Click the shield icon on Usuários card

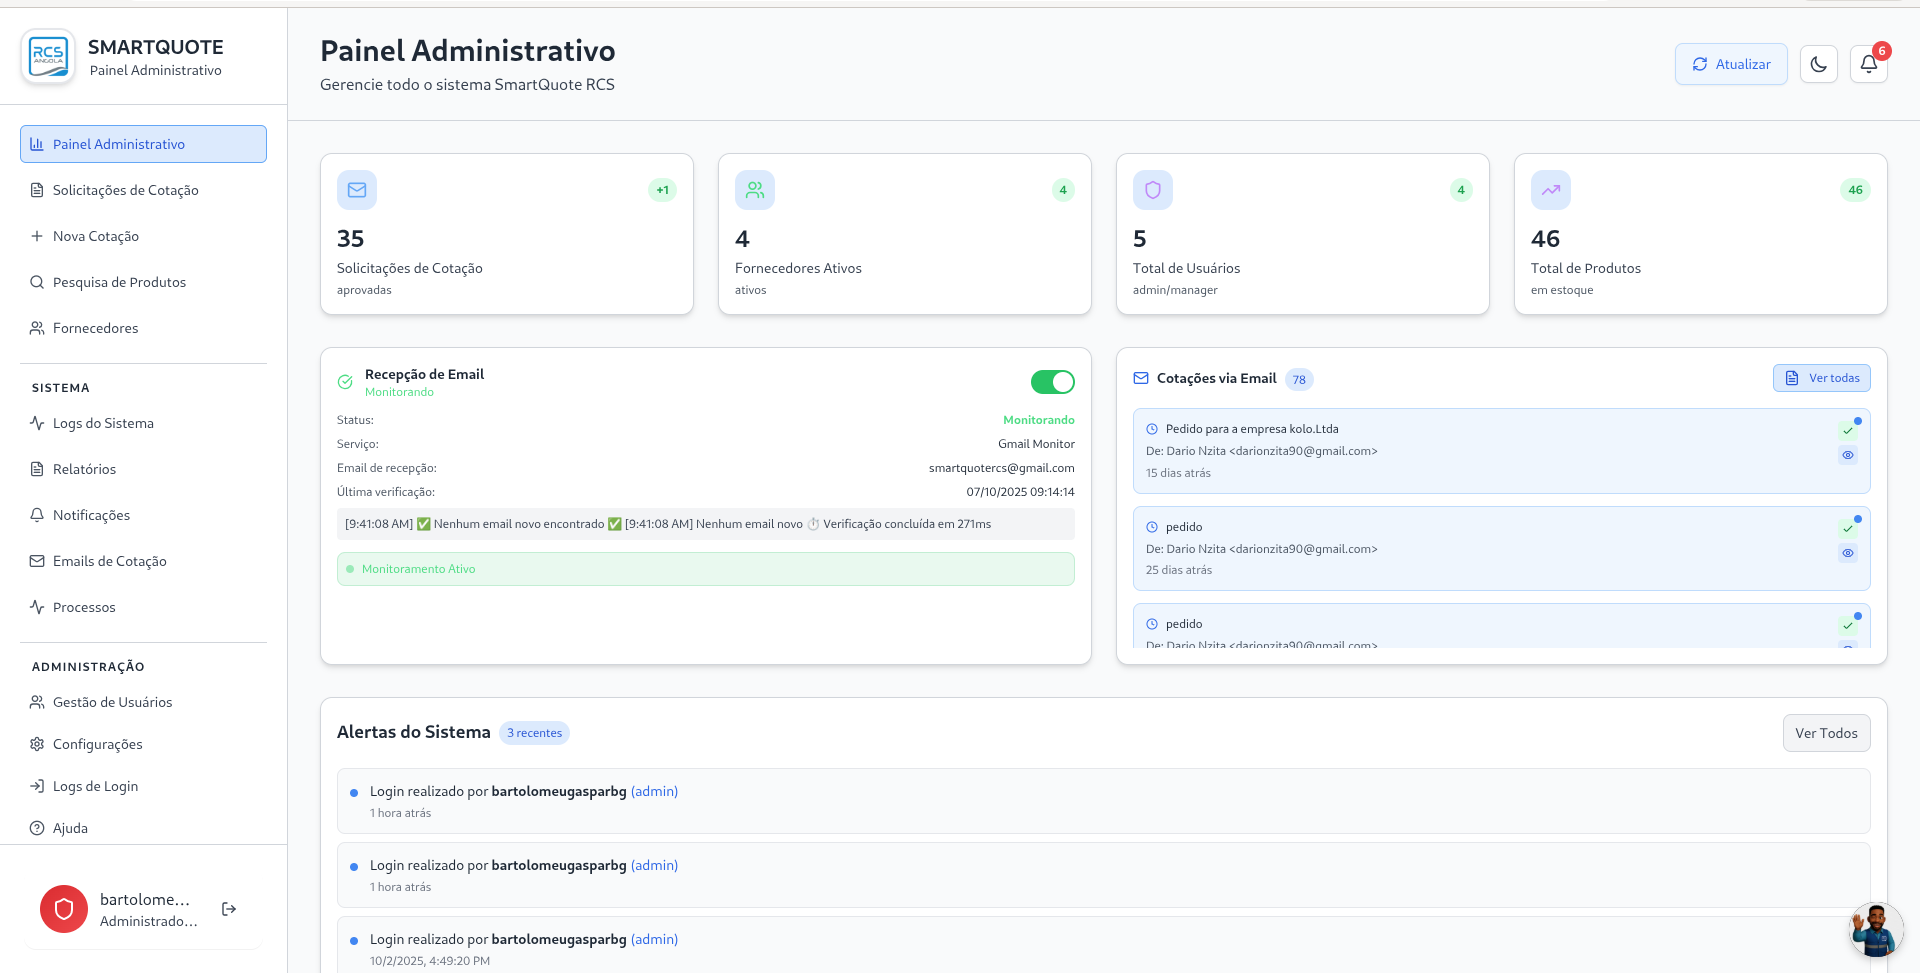[x=1152, y=190]
